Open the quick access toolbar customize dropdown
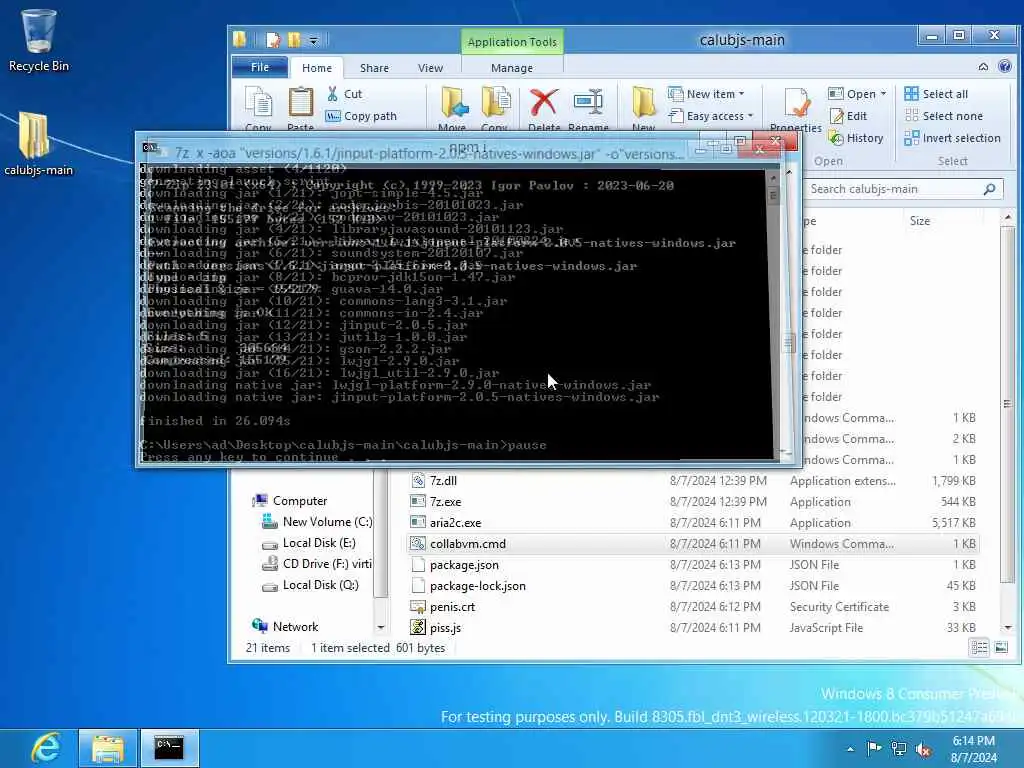 pos(313,41)
